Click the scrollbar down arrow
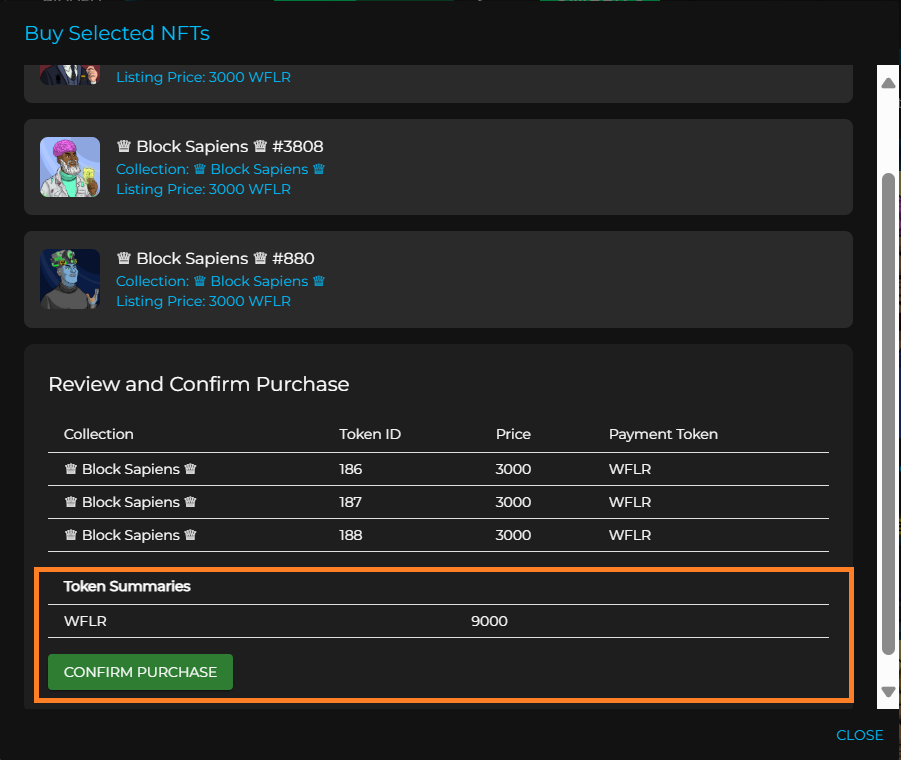Image resolution: width=901 pixels, height=760 pixels. point(888,691)
